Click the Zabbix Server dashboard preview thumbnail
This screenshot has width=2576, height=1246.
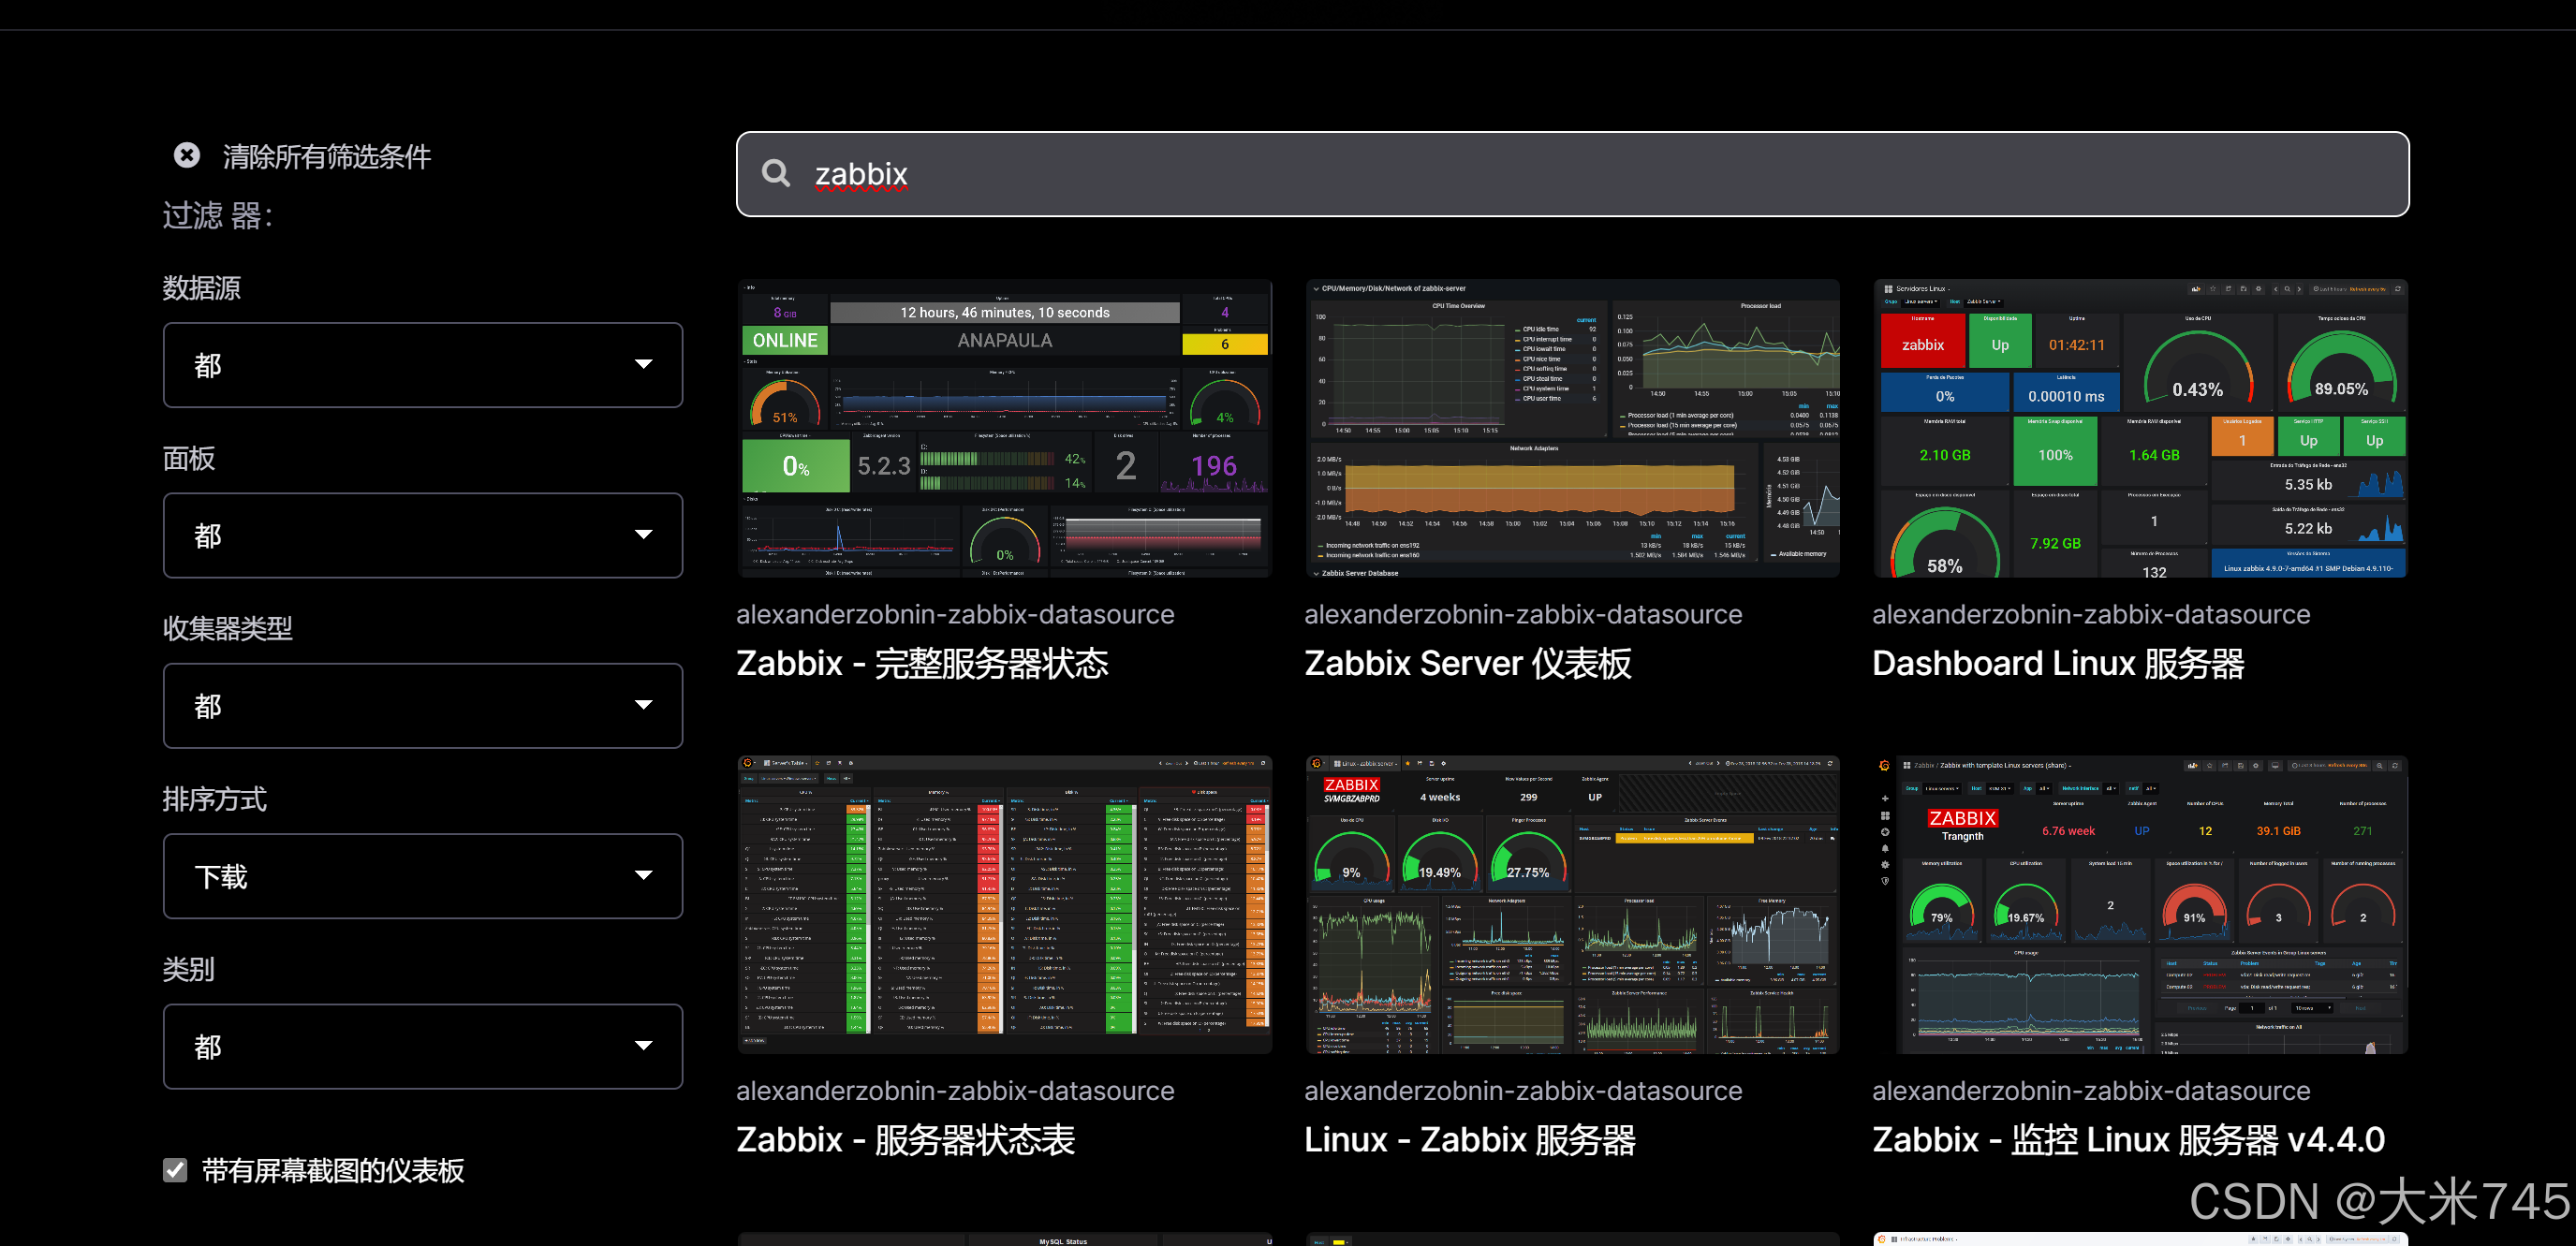click(x=1572, y=430)
